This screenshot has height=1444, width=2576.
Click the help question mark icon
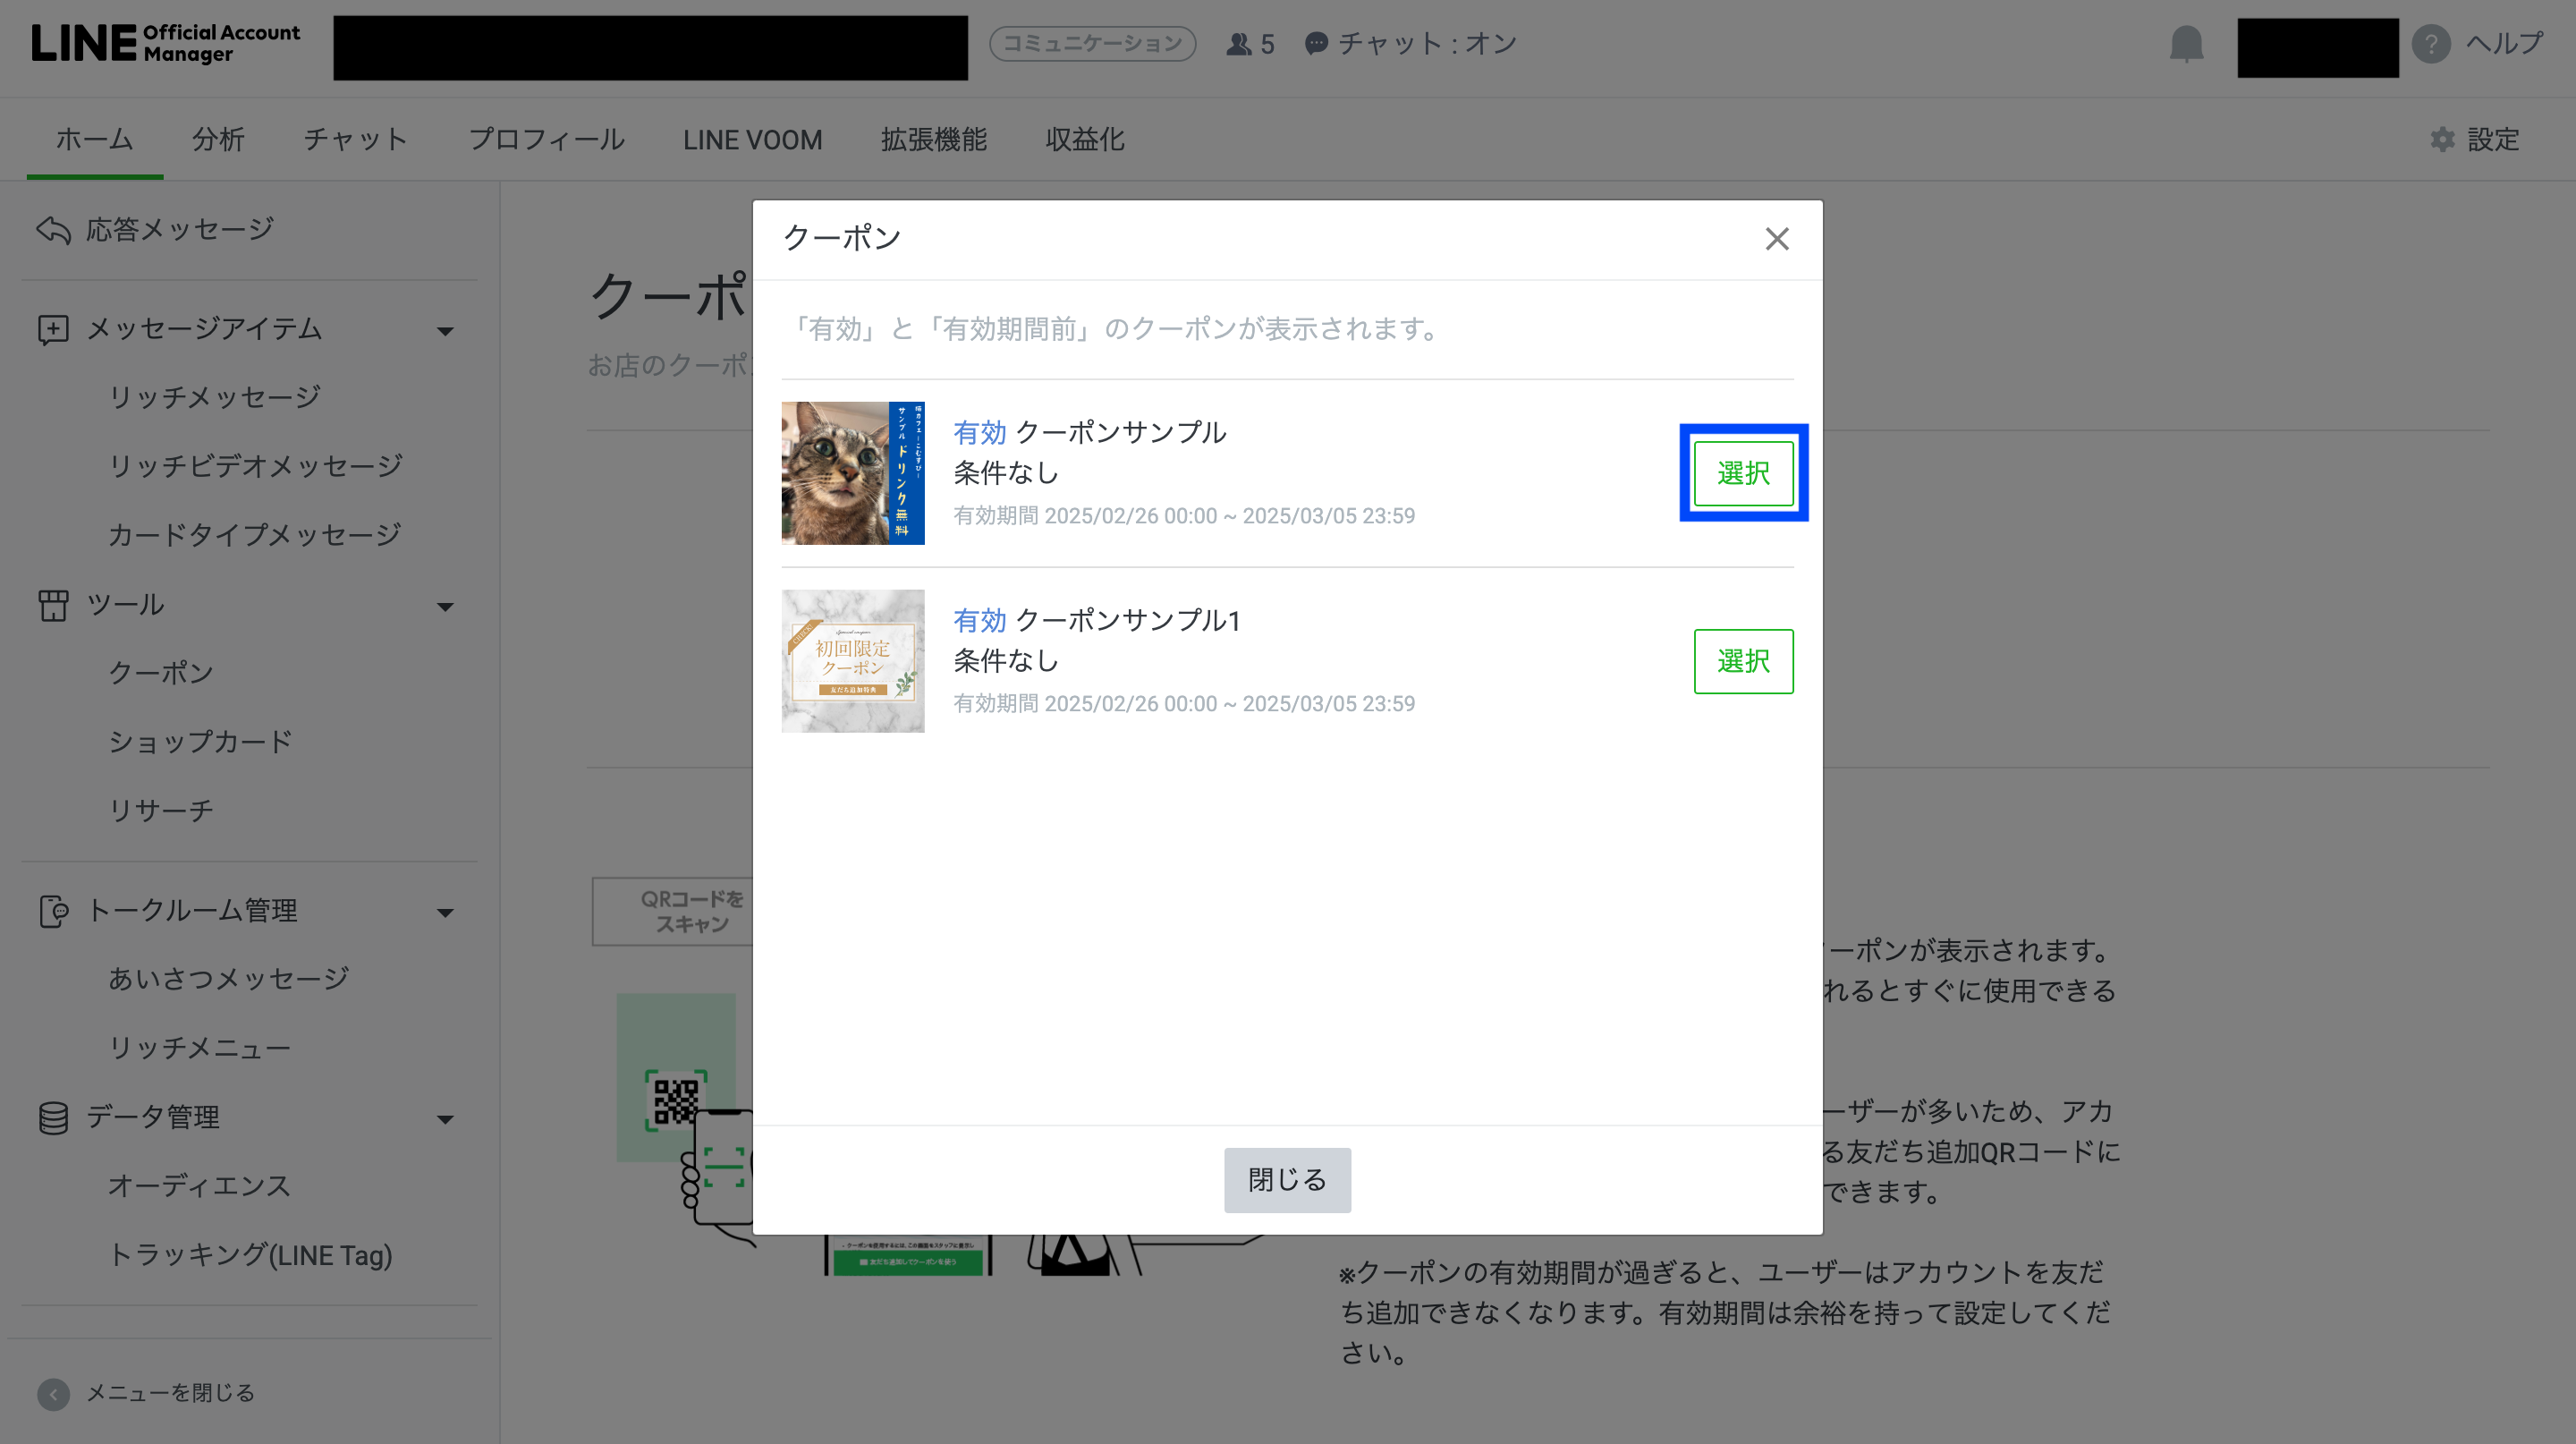pyautogui.click(x=2430, y=44)
